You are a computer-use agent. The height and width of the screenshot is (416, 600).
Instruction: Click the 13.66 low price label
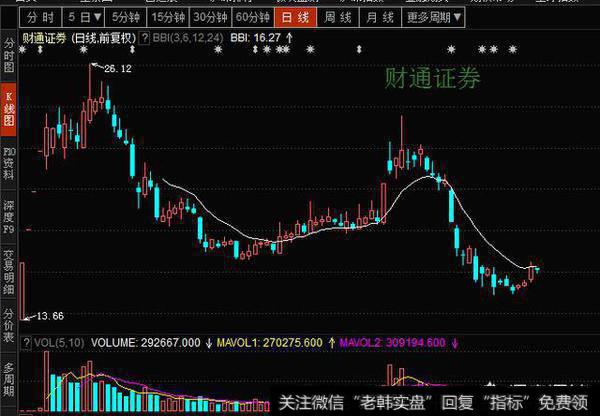click(50, 316)
